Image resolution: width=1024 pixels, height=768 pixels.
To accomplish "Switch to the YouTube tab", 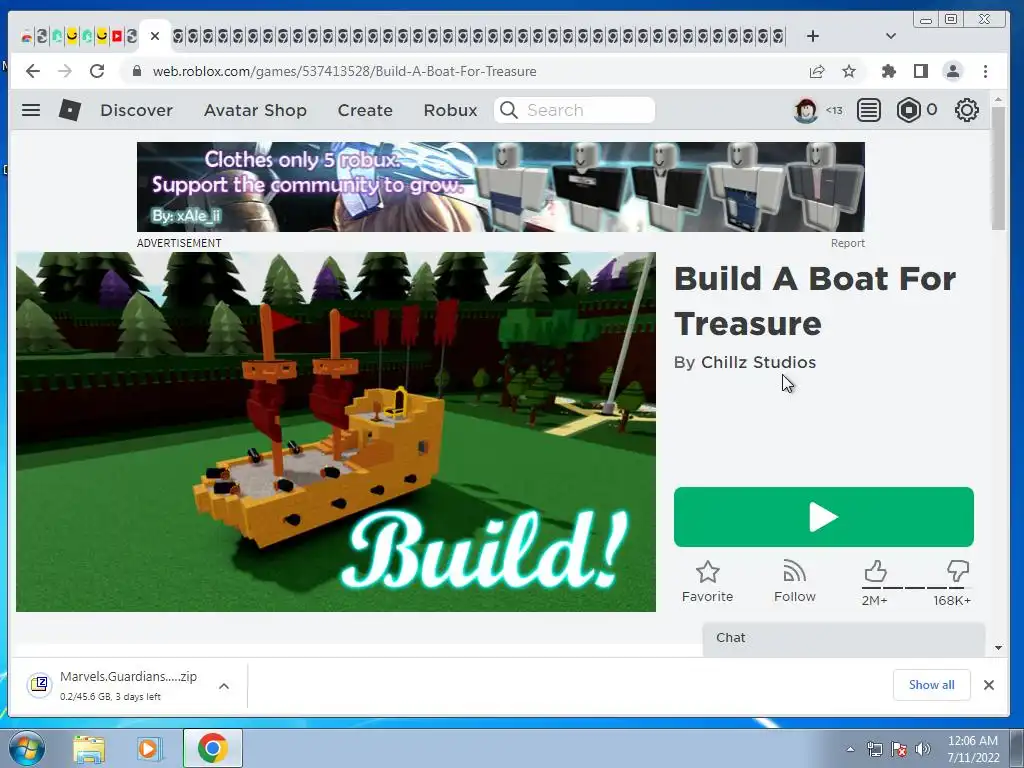I will point(117,36).
